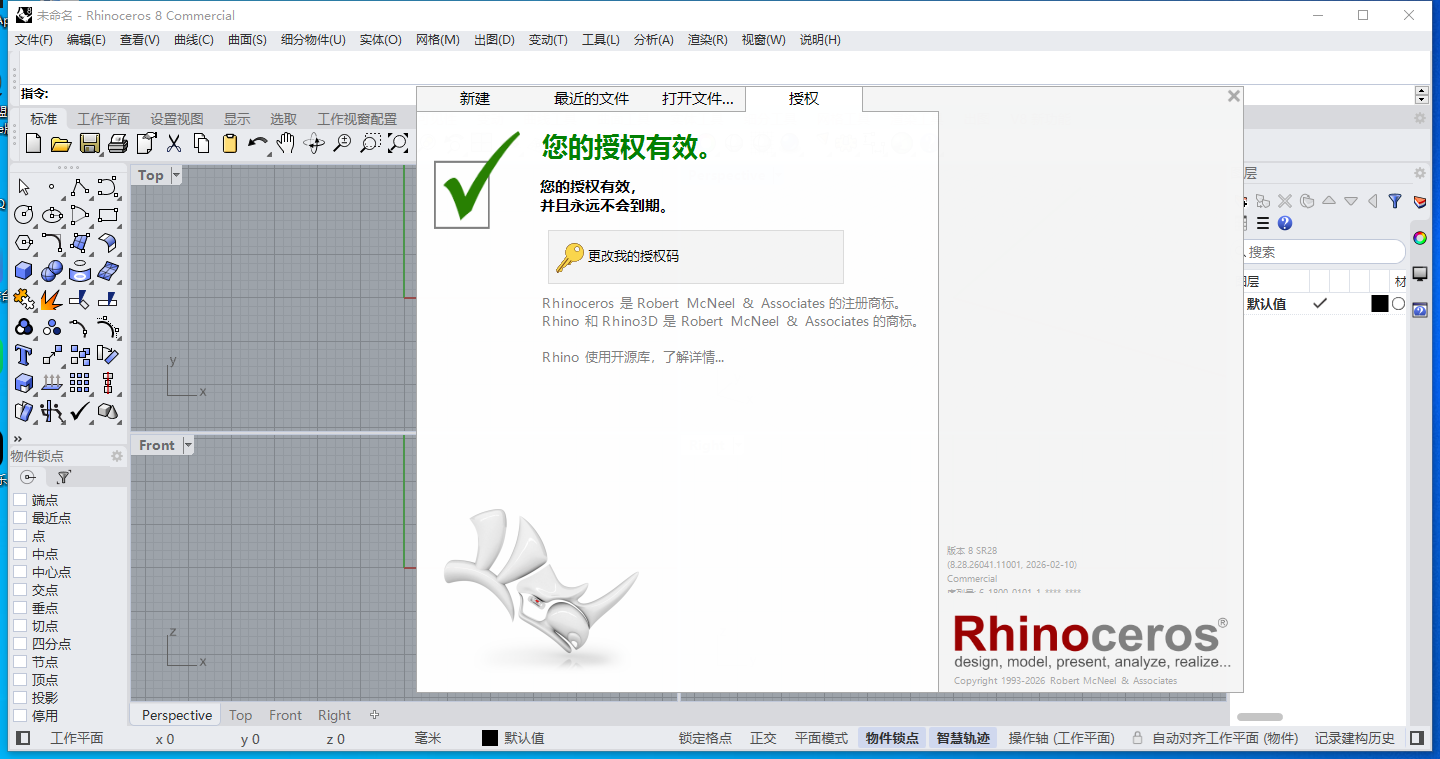The height and width of the screenshot is (759, 1440).
Task: Click the Save file icon
Action: click(x=89, y=143)
